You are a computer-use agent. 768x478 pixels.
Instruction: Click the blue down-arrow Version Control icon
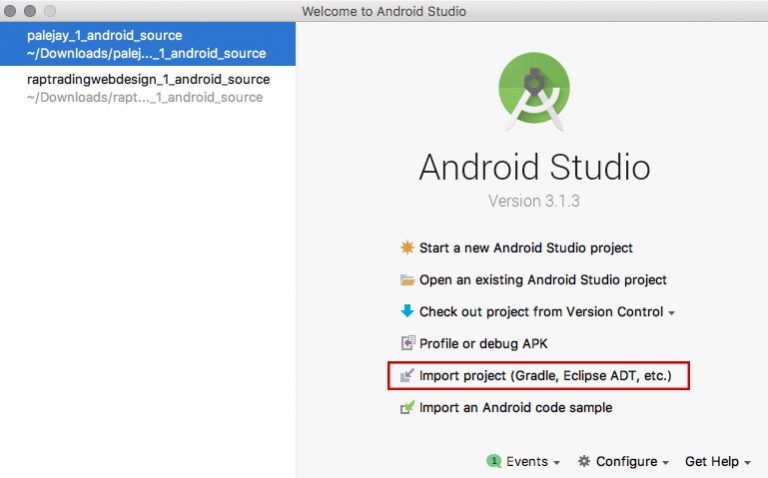pos(407,312)
